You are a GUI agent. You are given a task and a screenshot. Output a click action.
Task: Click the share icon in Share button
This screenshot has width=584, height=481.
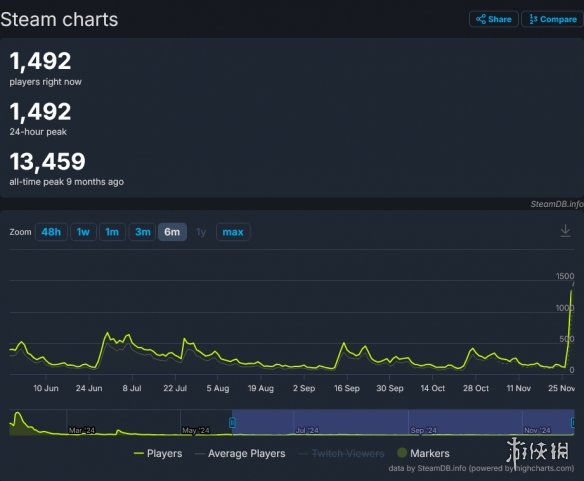[481, 19]
